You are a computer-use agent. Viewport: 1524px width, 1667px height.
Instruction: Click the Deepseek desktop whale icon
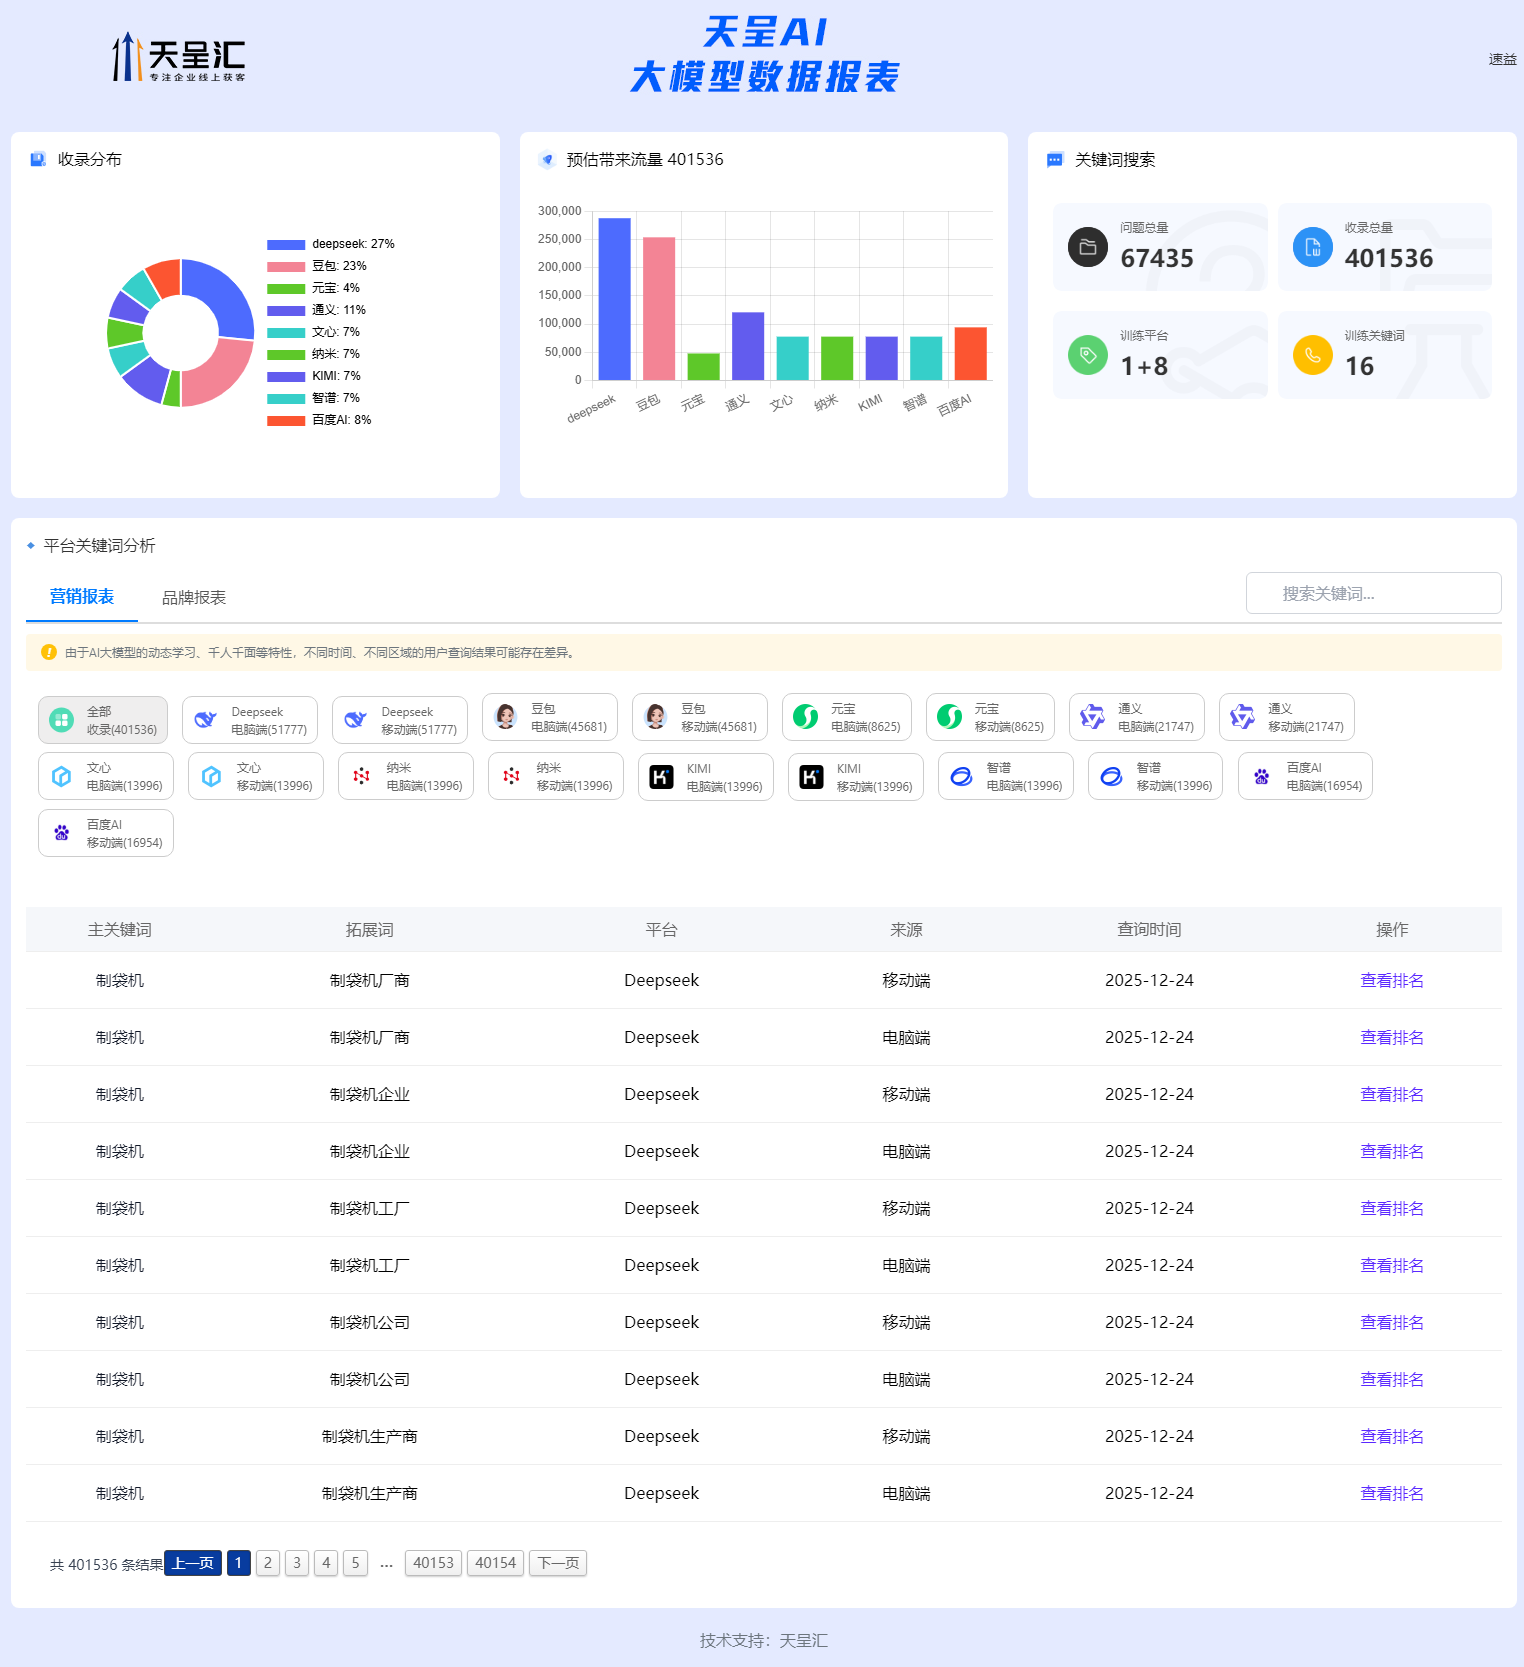tap(206, 720)
